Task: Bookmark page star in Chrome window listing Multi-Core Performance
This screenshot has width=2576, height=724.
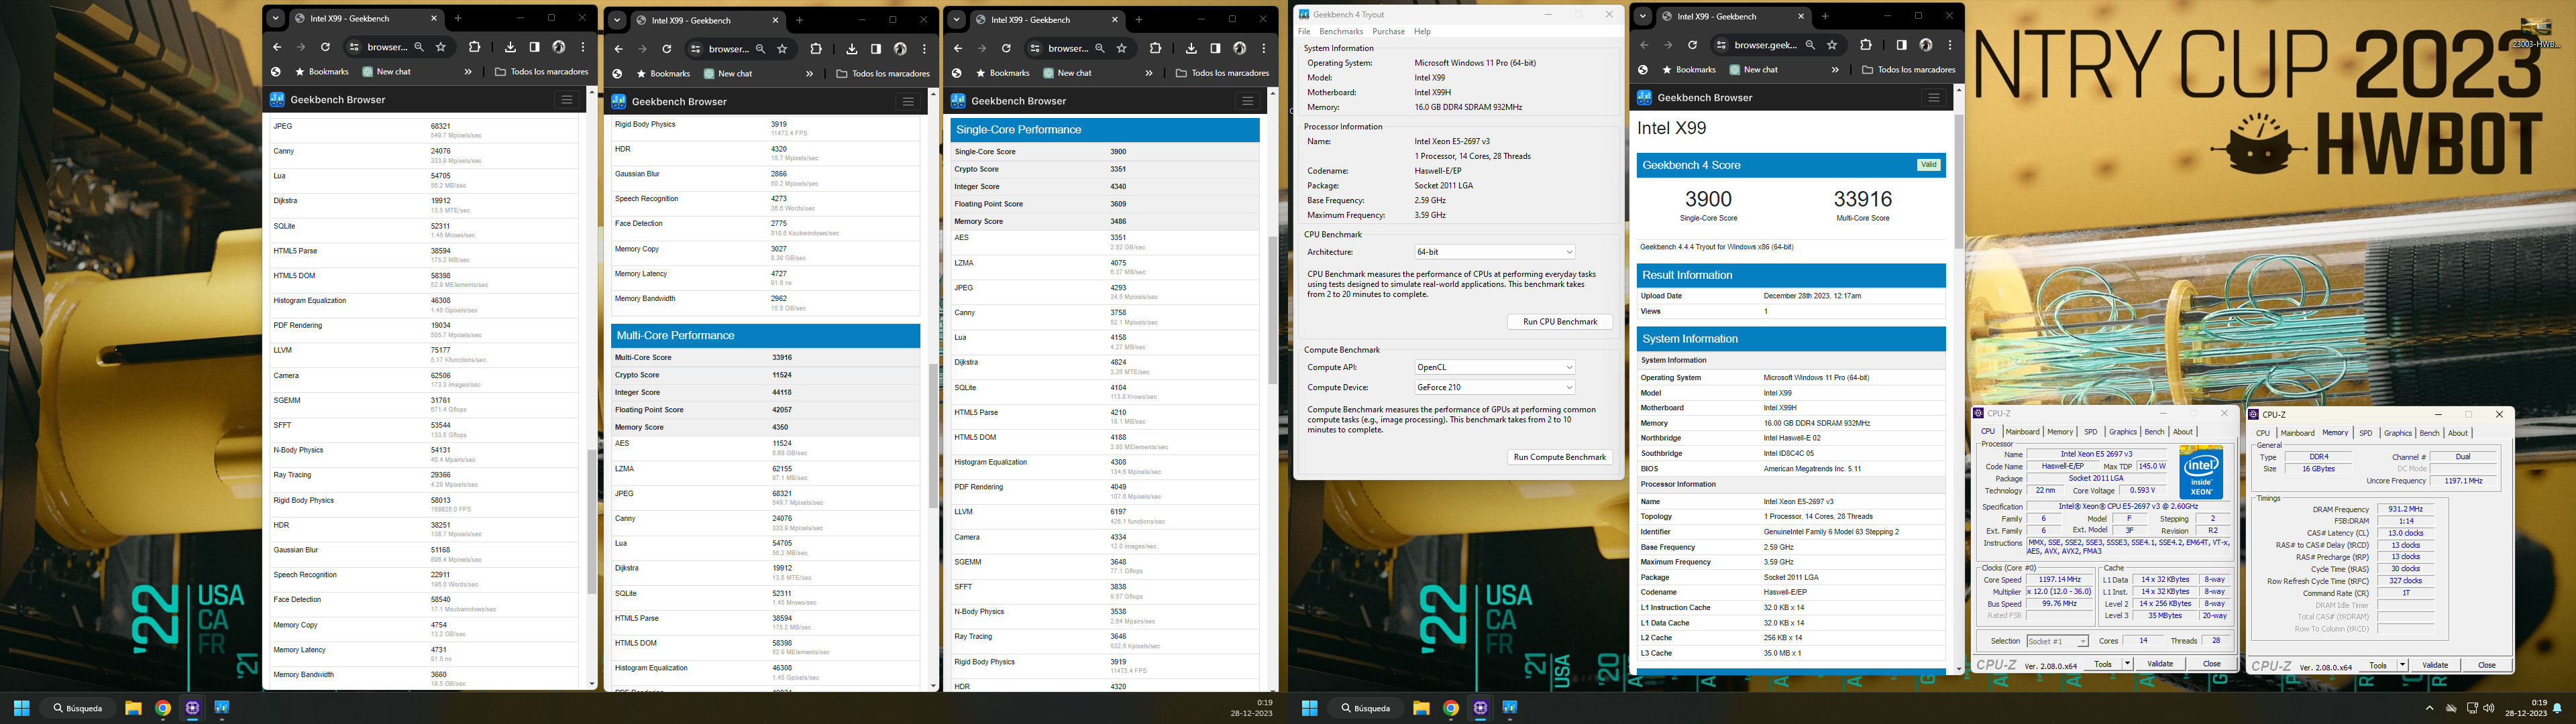Action: click(x=782, y=49)
